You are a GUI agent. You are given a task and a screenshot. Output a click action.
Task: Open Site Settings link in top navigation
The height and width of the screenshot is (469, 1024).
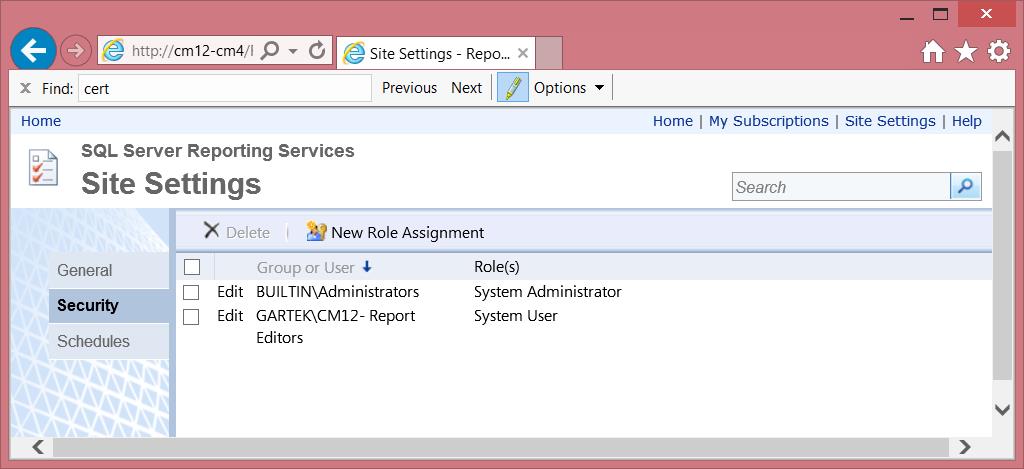pyautogui.click(x=890, y=121)
